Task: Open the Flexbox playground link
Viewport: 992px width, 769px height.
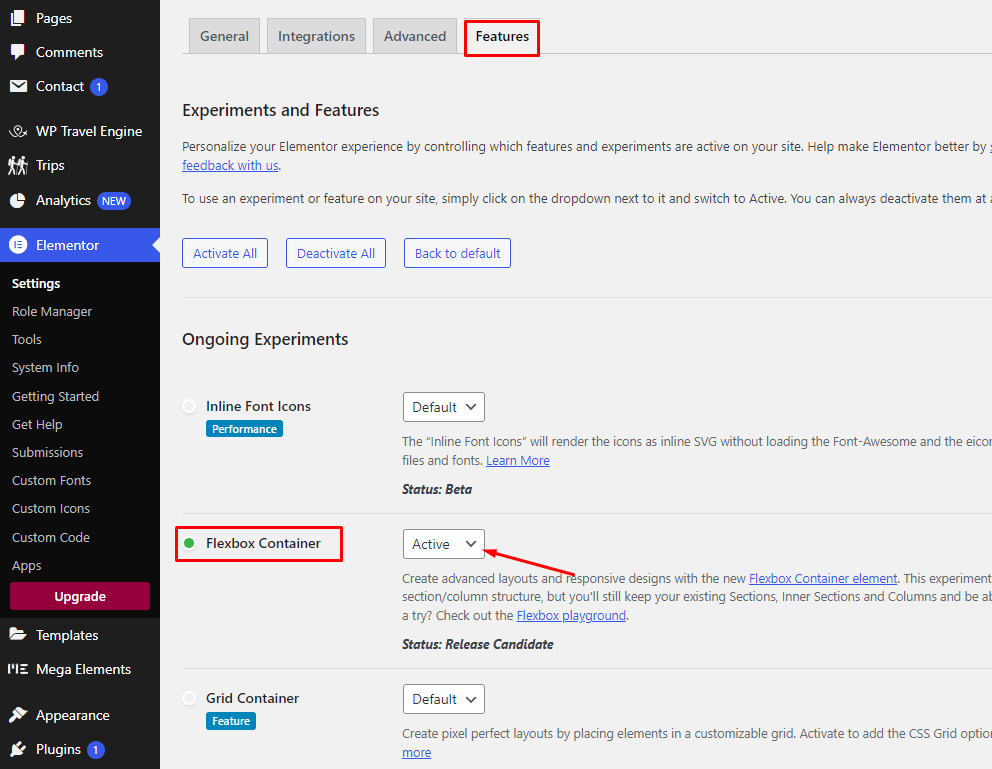Action: 571,615
